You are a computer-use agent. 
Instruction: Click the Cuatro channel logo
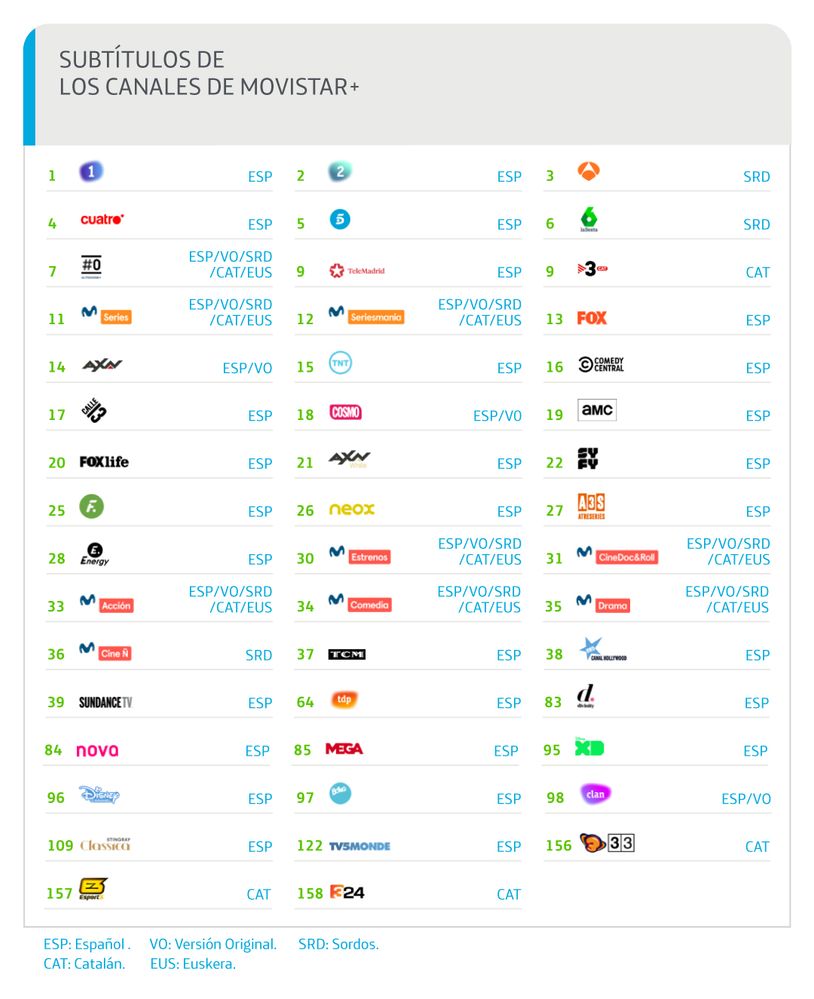click(x=102, y=219)
